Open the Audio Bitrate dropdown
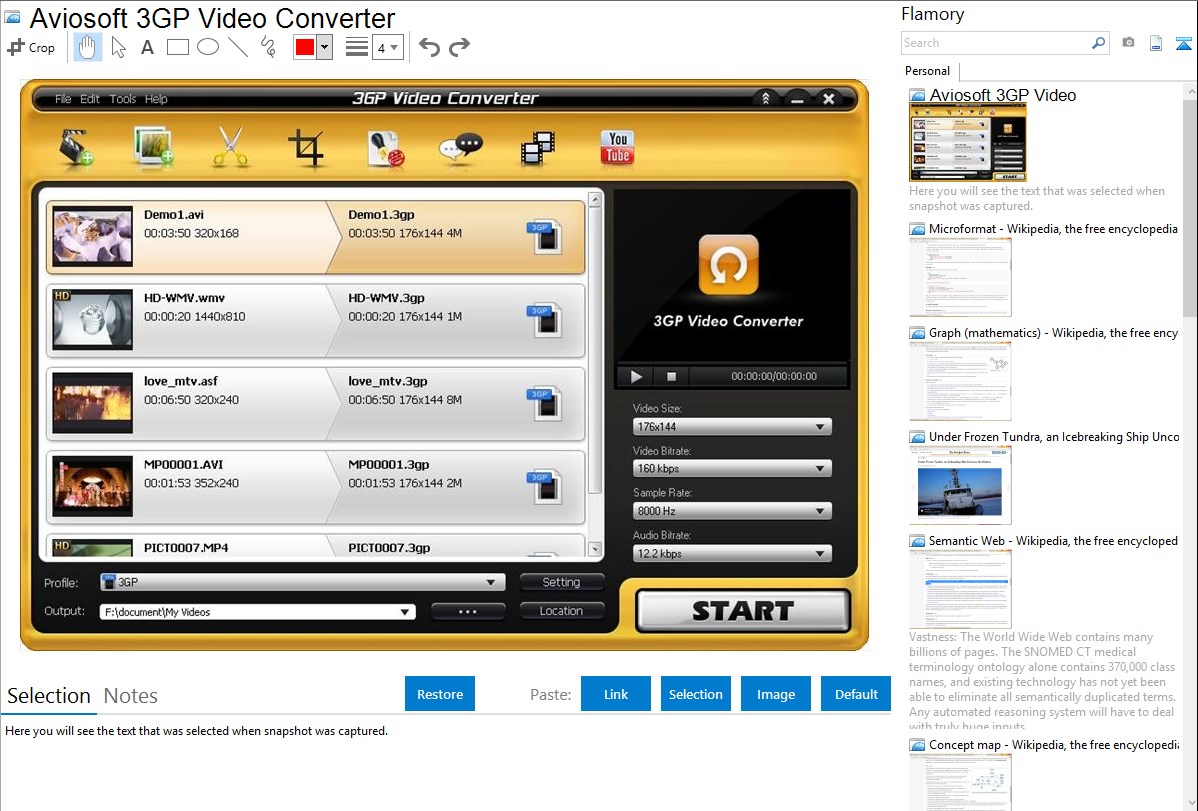The height and width of the screenshot is (811, 1198). (732, 553)
